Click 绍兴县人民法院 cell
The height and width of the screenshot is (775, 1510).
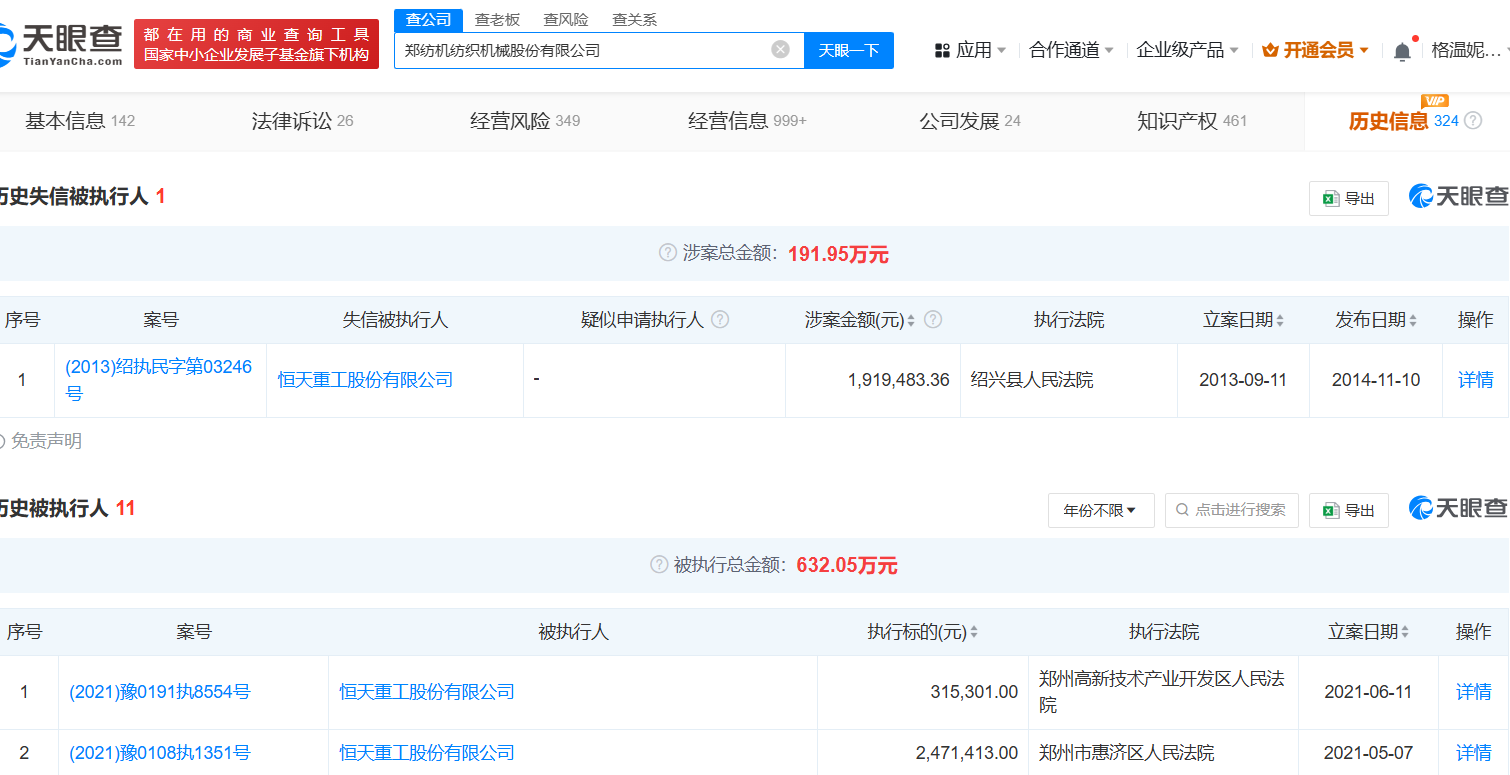coord(1069,380)
